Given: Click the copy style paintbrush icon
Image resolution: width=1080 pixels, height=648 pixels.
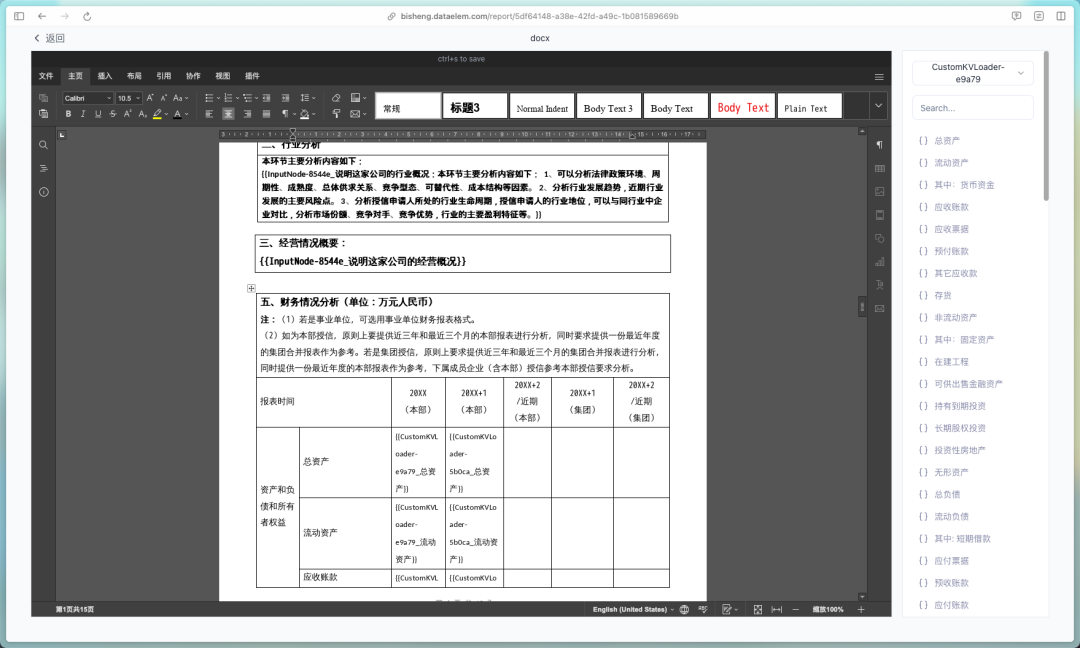Looking at the screenshot, I should point(336,114).
